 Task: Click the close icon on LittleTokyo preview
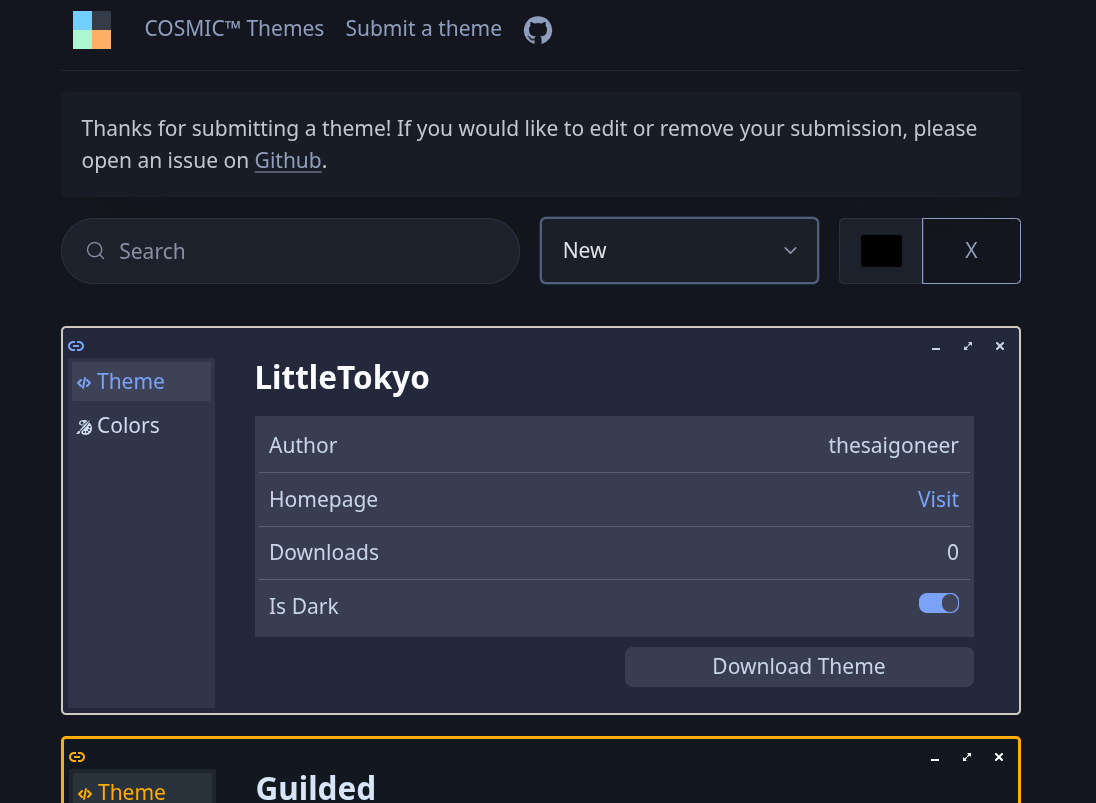(x=1000, y=346)
